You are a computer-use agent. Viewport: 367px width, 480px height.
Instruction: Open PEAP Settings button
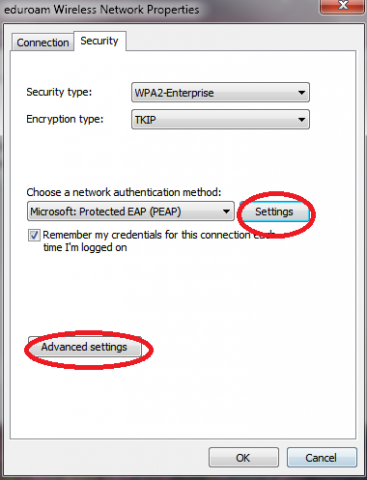tap(274, 212)
